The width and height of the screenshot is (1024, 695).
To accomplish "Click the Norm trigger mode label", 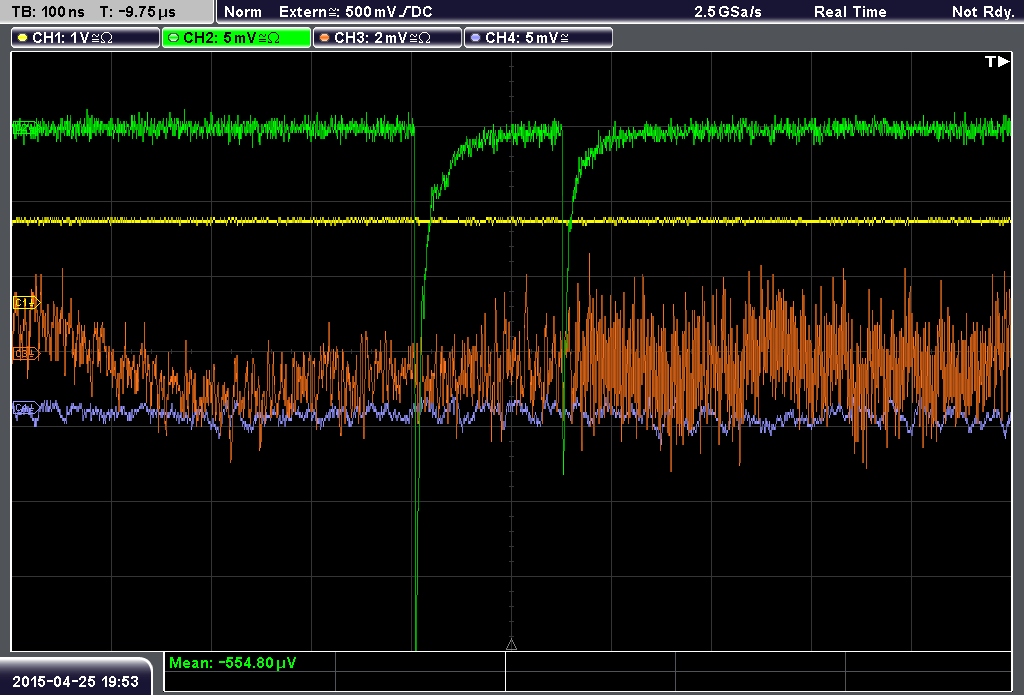I will 243,12.
